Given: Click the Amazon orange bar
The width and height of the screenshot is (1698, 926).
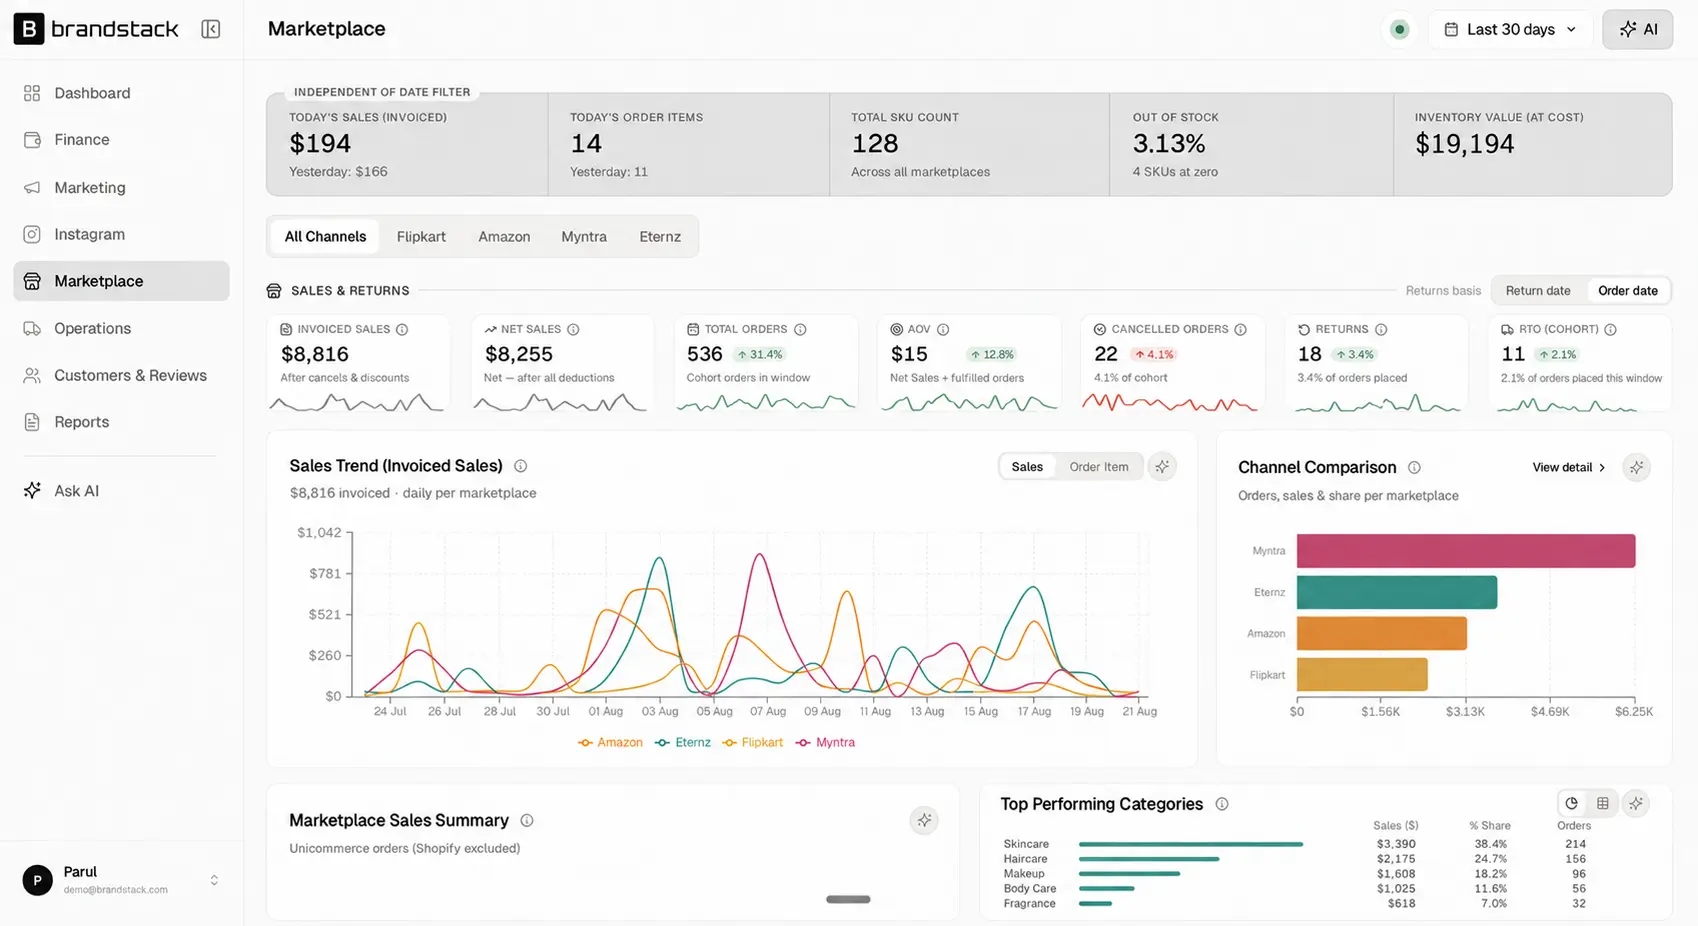Looking at the screenshot, I should coord(1382,634).
